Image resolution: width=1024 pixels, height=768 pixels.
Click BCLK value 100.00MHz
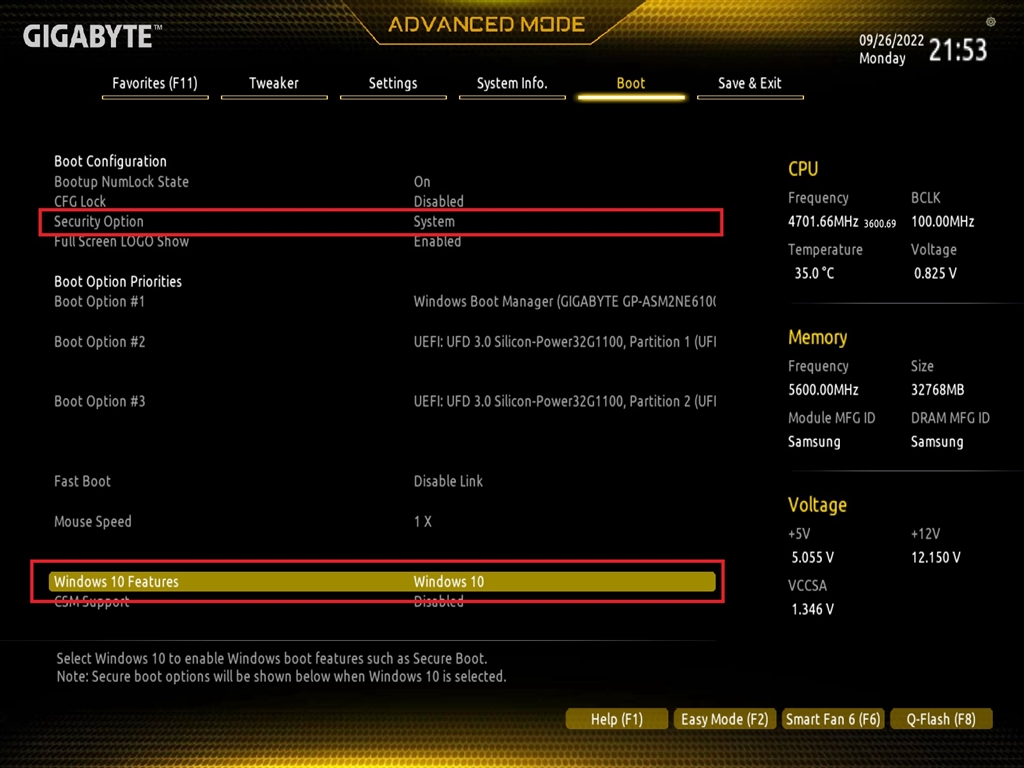pyautogui.click(x=942, y=221)
